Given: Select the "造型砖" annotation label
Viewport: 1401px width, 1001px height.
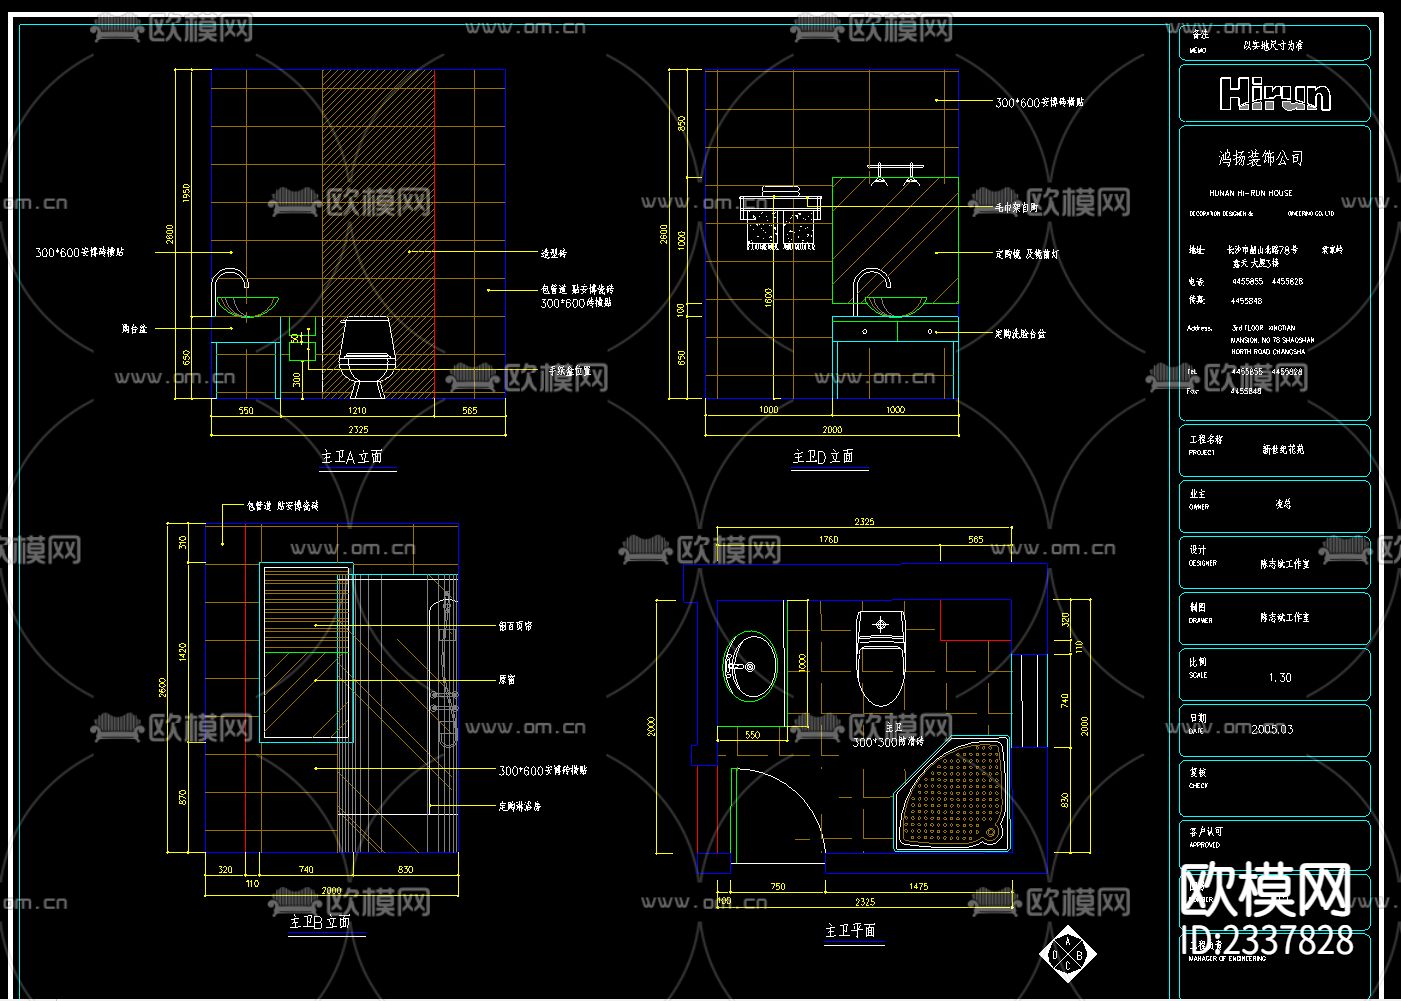Looking at the screenshot, I should point(553,253).
